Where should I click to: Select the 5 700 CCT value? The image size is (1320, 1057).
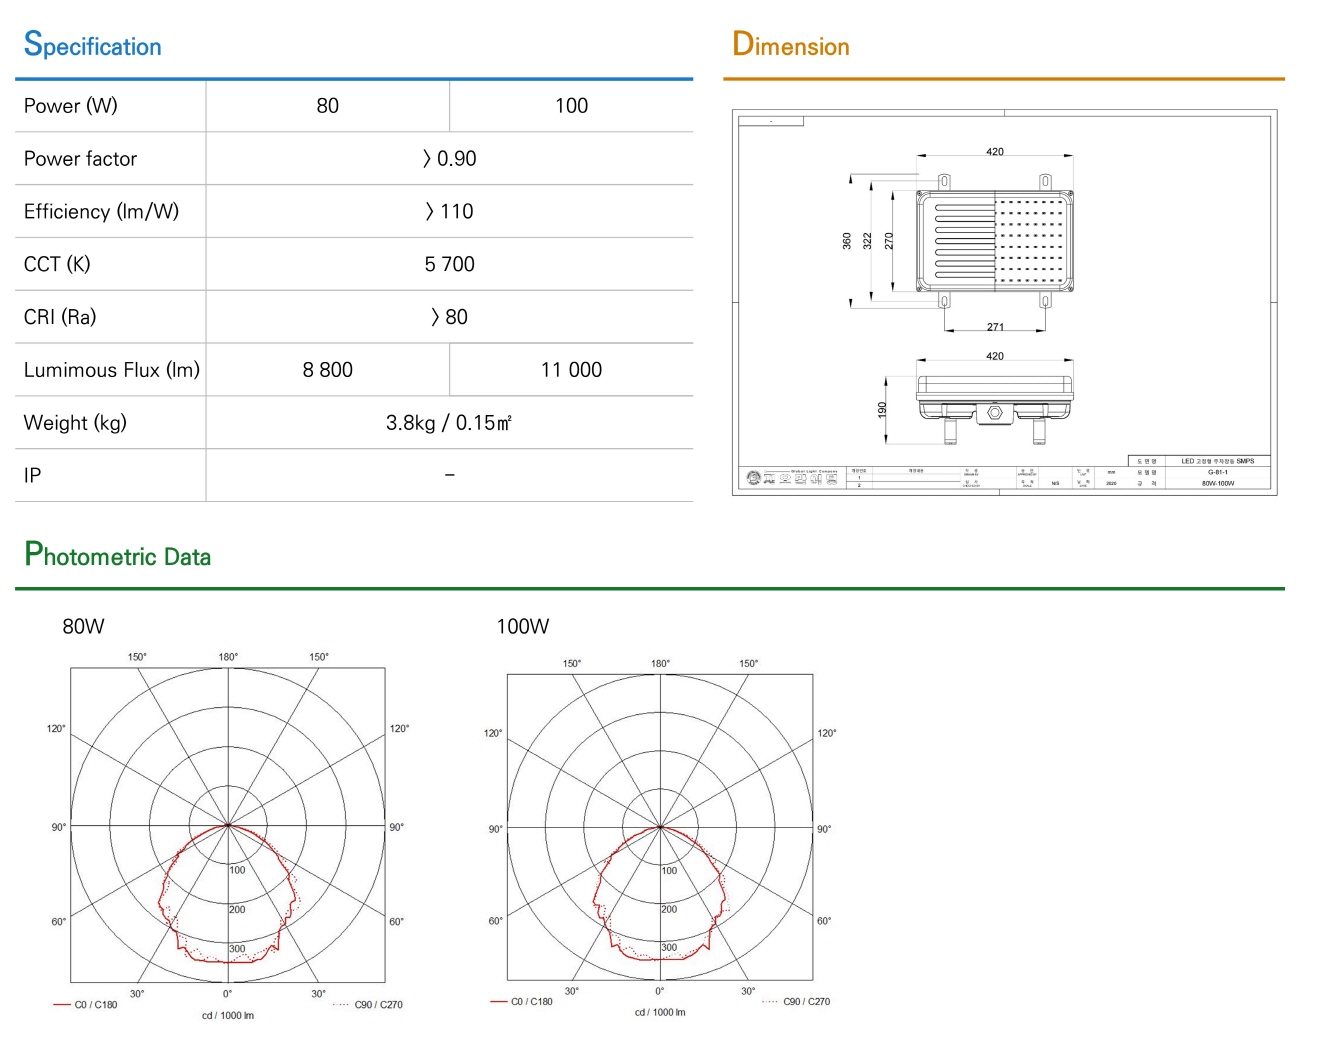449,264
